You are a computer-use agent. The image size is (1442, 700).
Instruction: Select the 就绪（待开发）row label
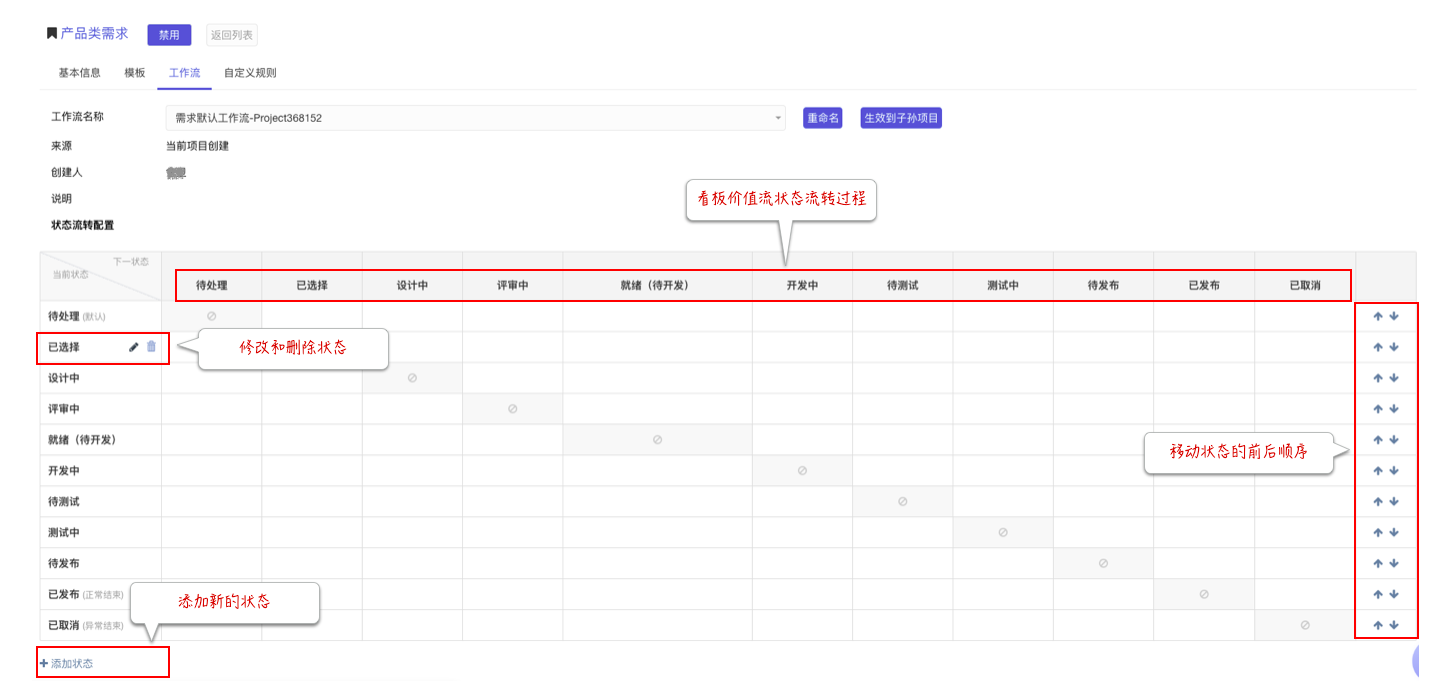[83, 440]
